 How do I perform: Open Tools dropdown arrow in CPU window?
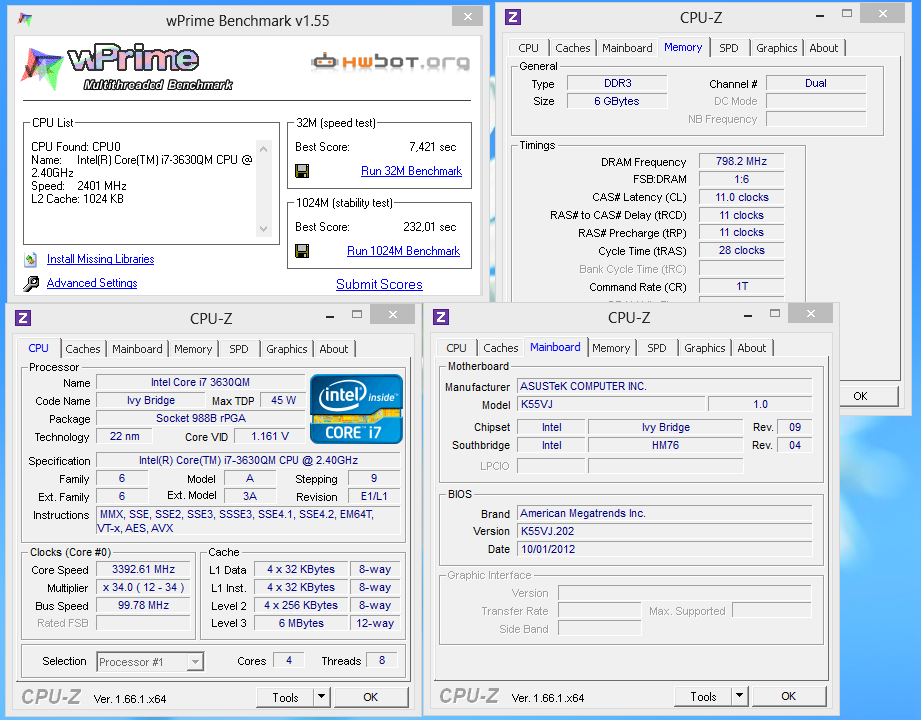[321, 697]
